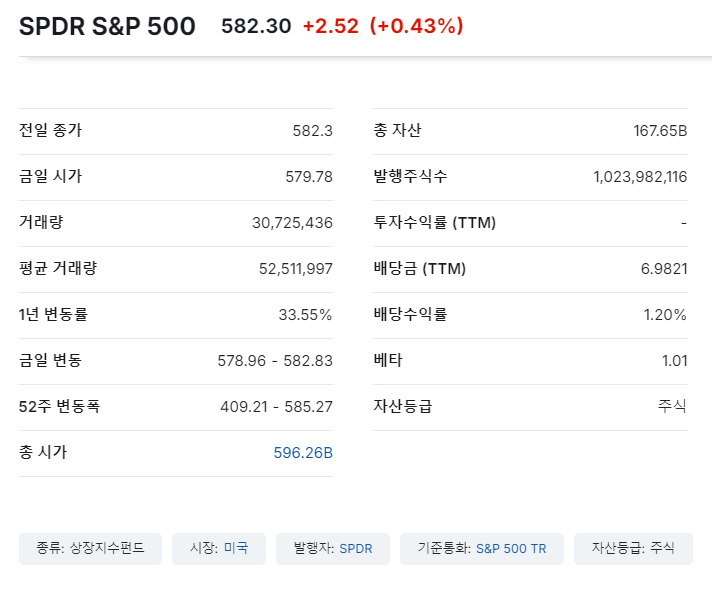This screenshot has height=590, width=712.
Task: Click the 배당금 (TTM) value 6.9821
Action: tap(661, 269)
